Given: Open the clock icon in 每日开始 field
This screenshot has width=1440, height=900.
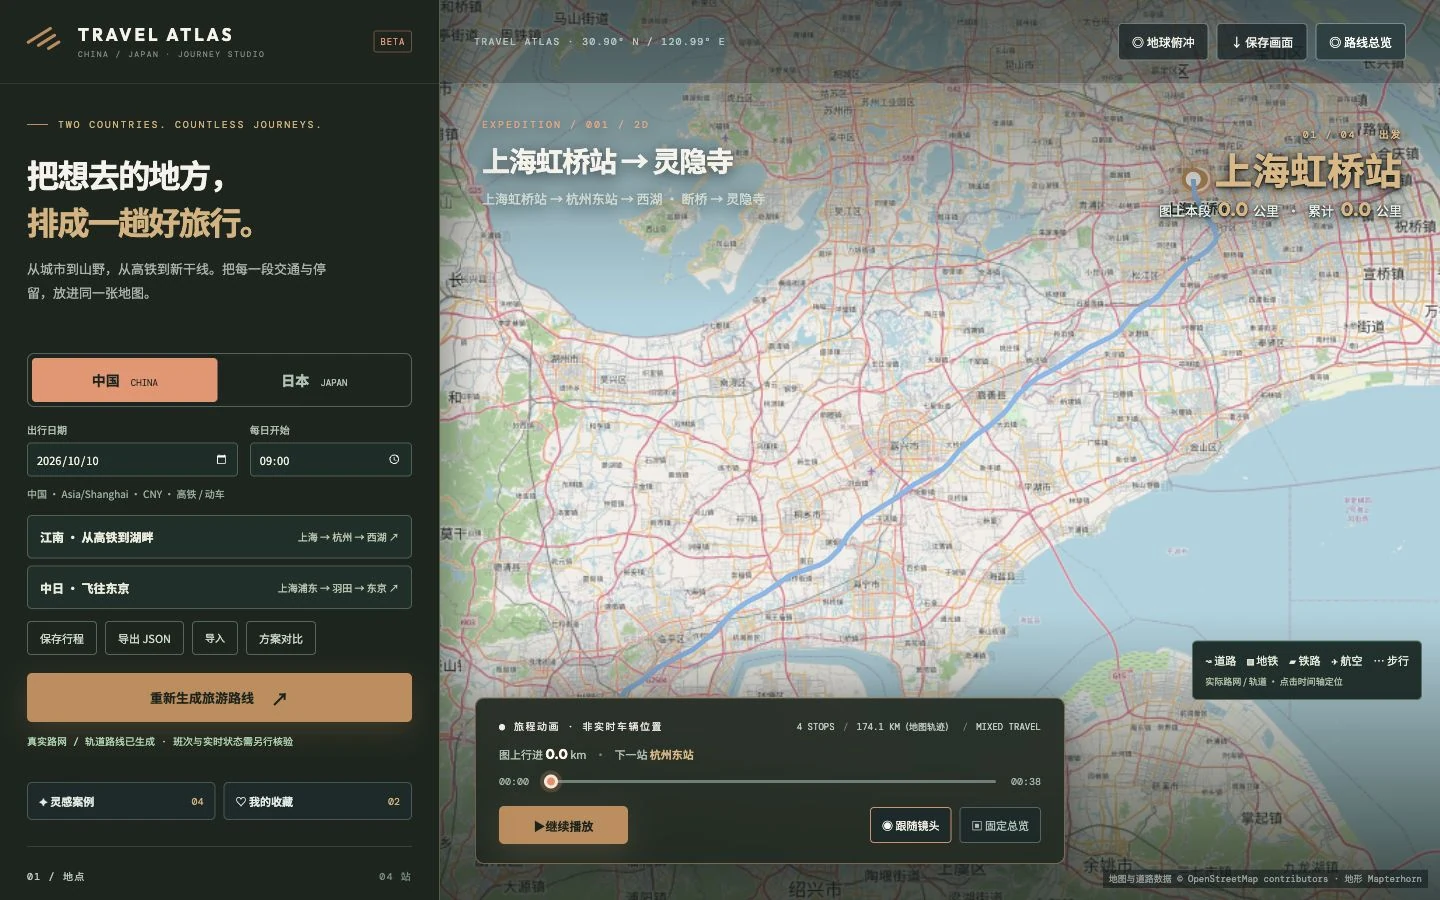Looking at the screenshot, I should click(394, 460).
